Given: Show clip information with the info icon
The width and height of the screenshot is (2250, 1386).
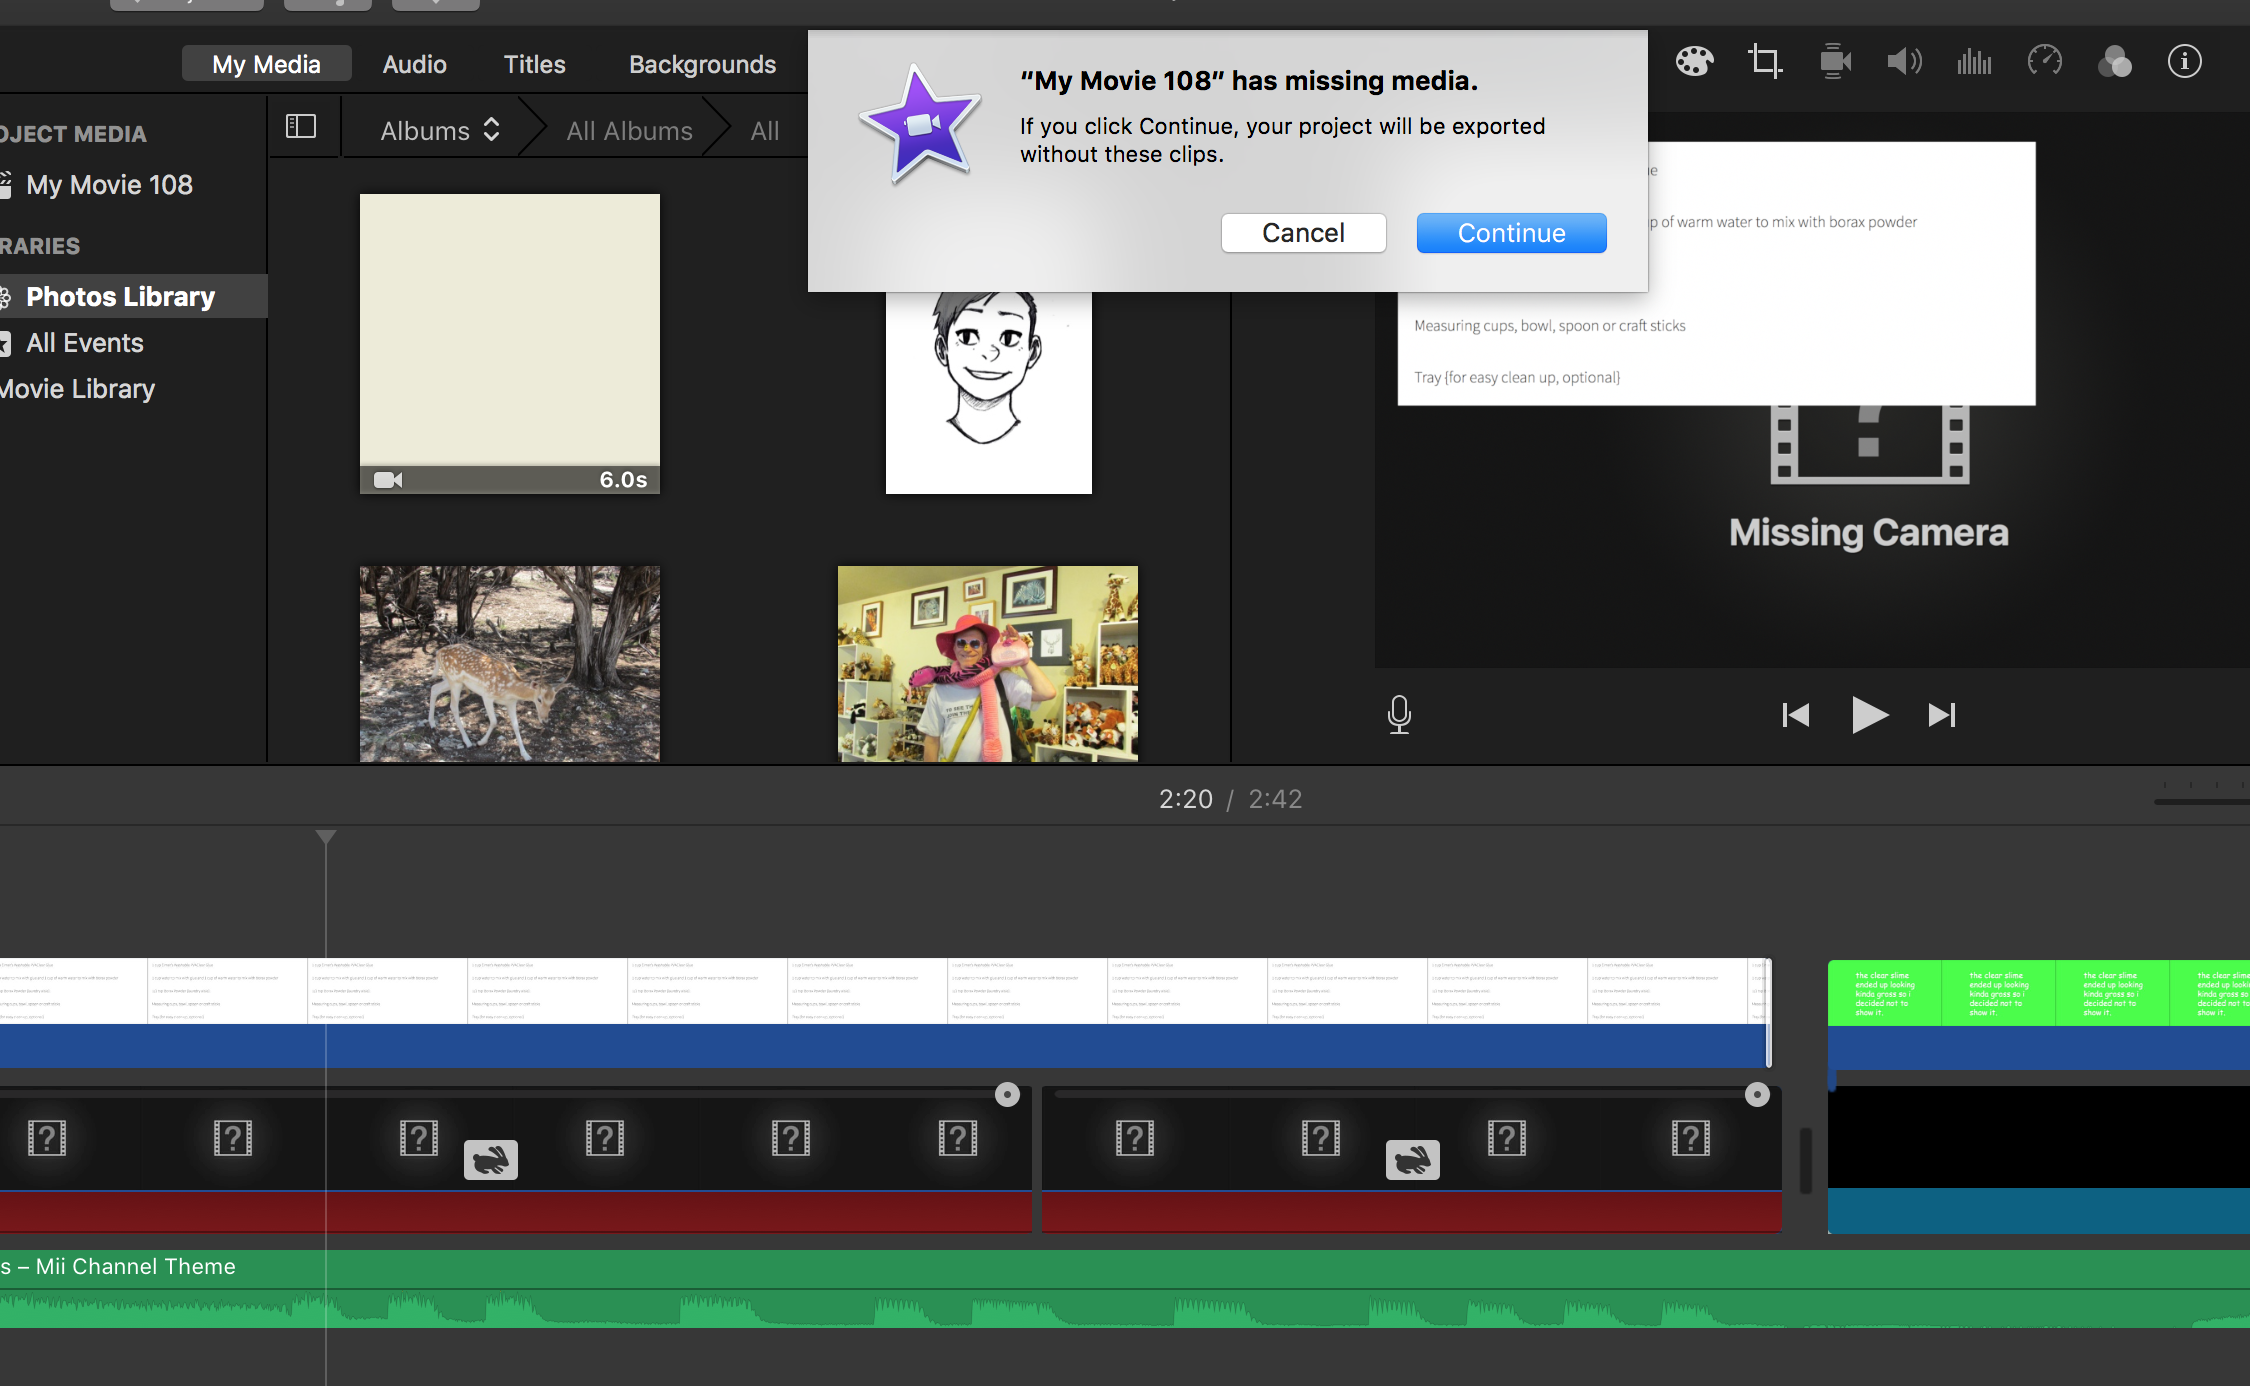Looking at the screenshot, I should pos(2184,61).
